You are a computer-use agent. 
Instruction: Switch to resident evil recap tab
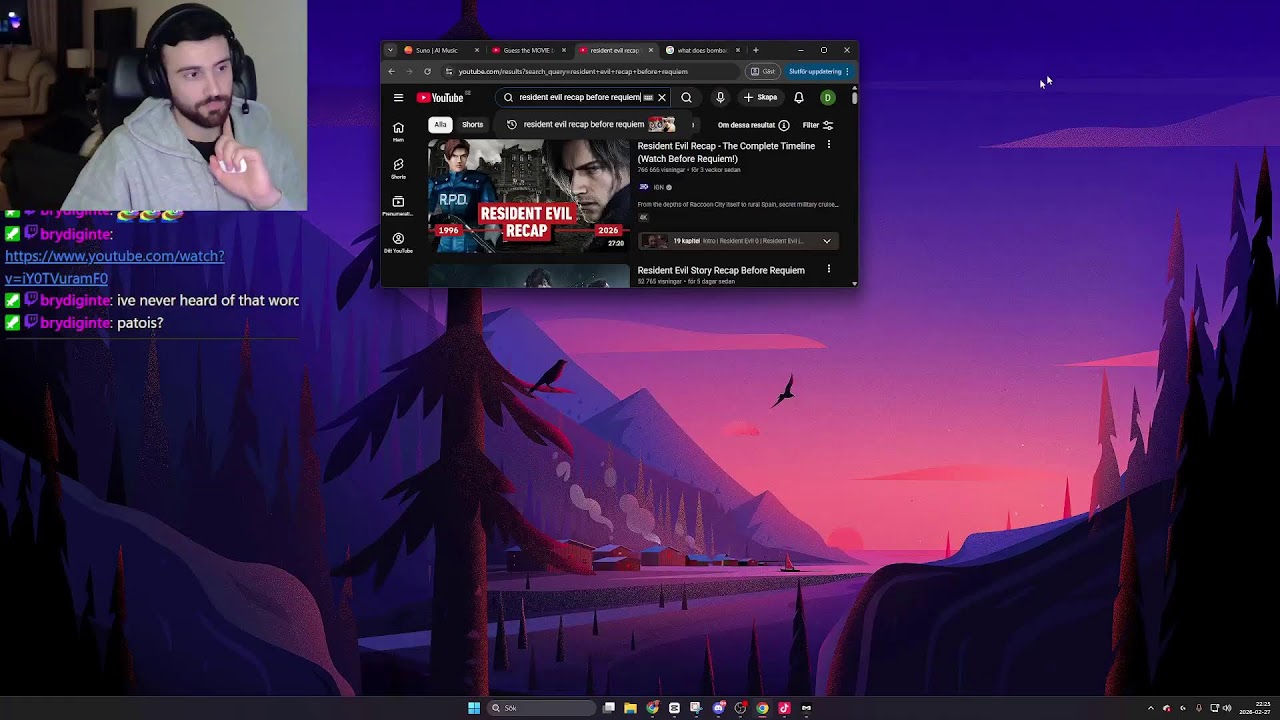pyautogui.click(x=614, y=50)
